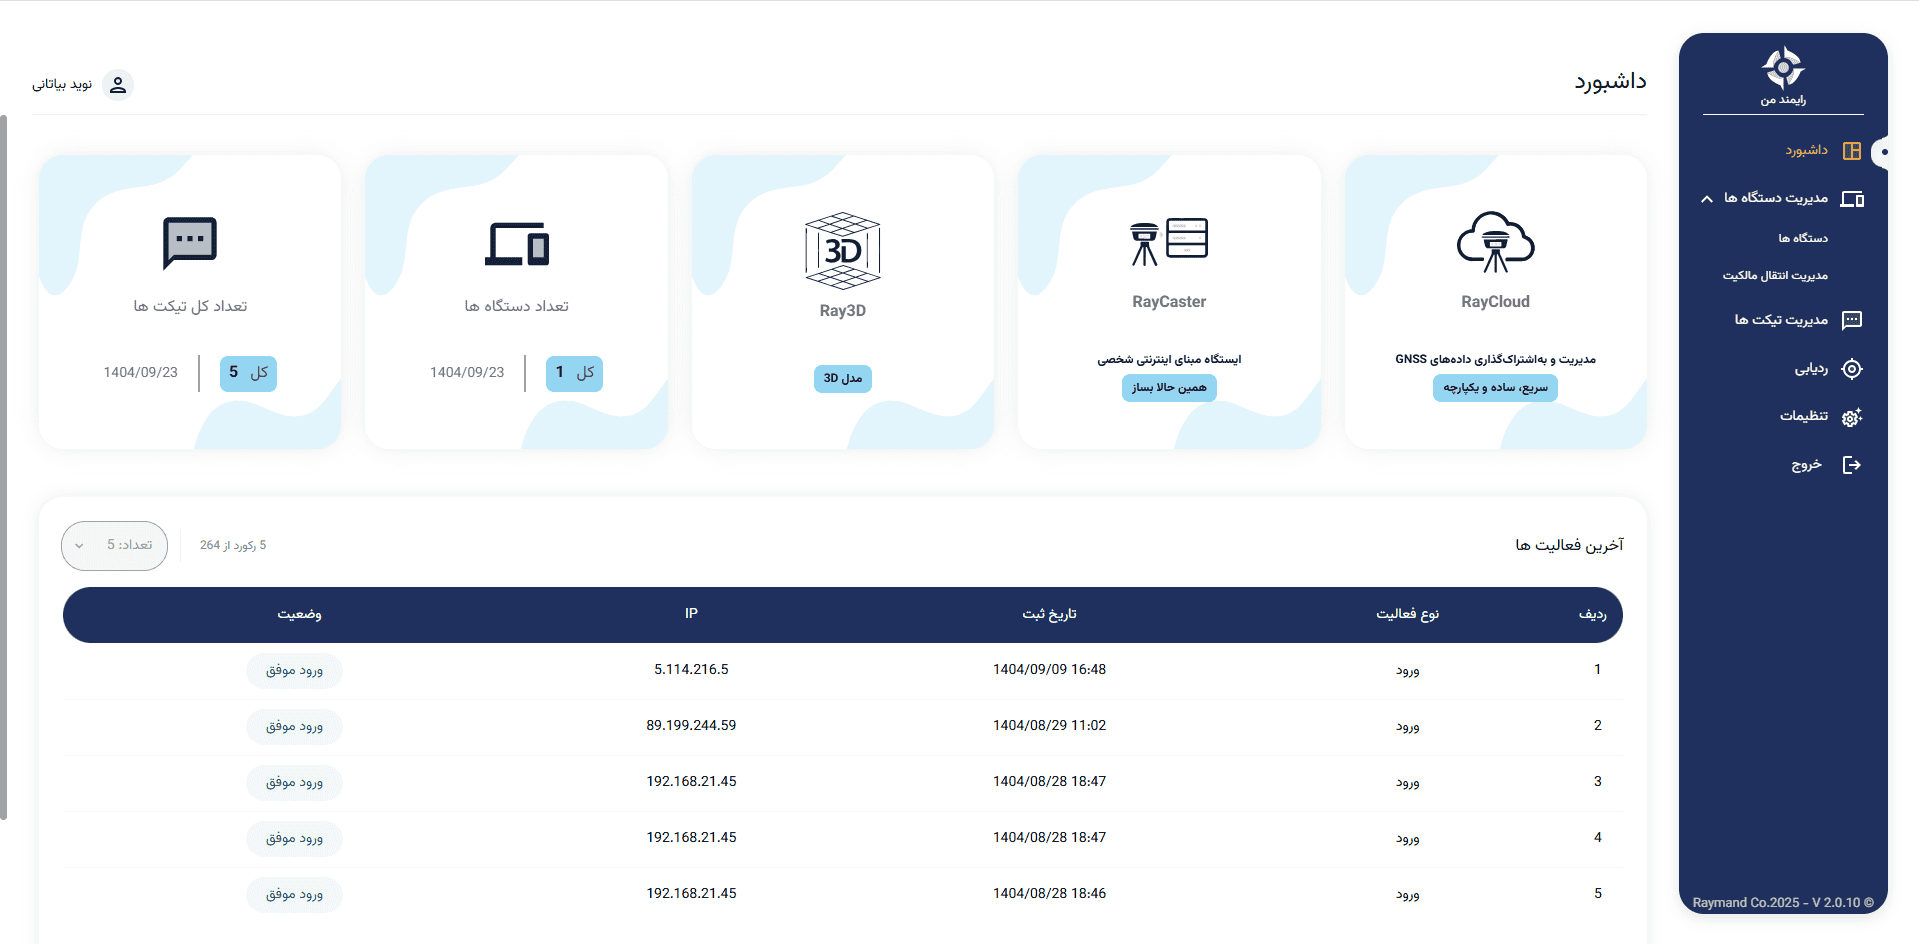Open مدیریت انتقال مالکیت from the sidebar
Viewport: 1919px width, 944px height.
pyautogui.click(x=1776, y=276)
